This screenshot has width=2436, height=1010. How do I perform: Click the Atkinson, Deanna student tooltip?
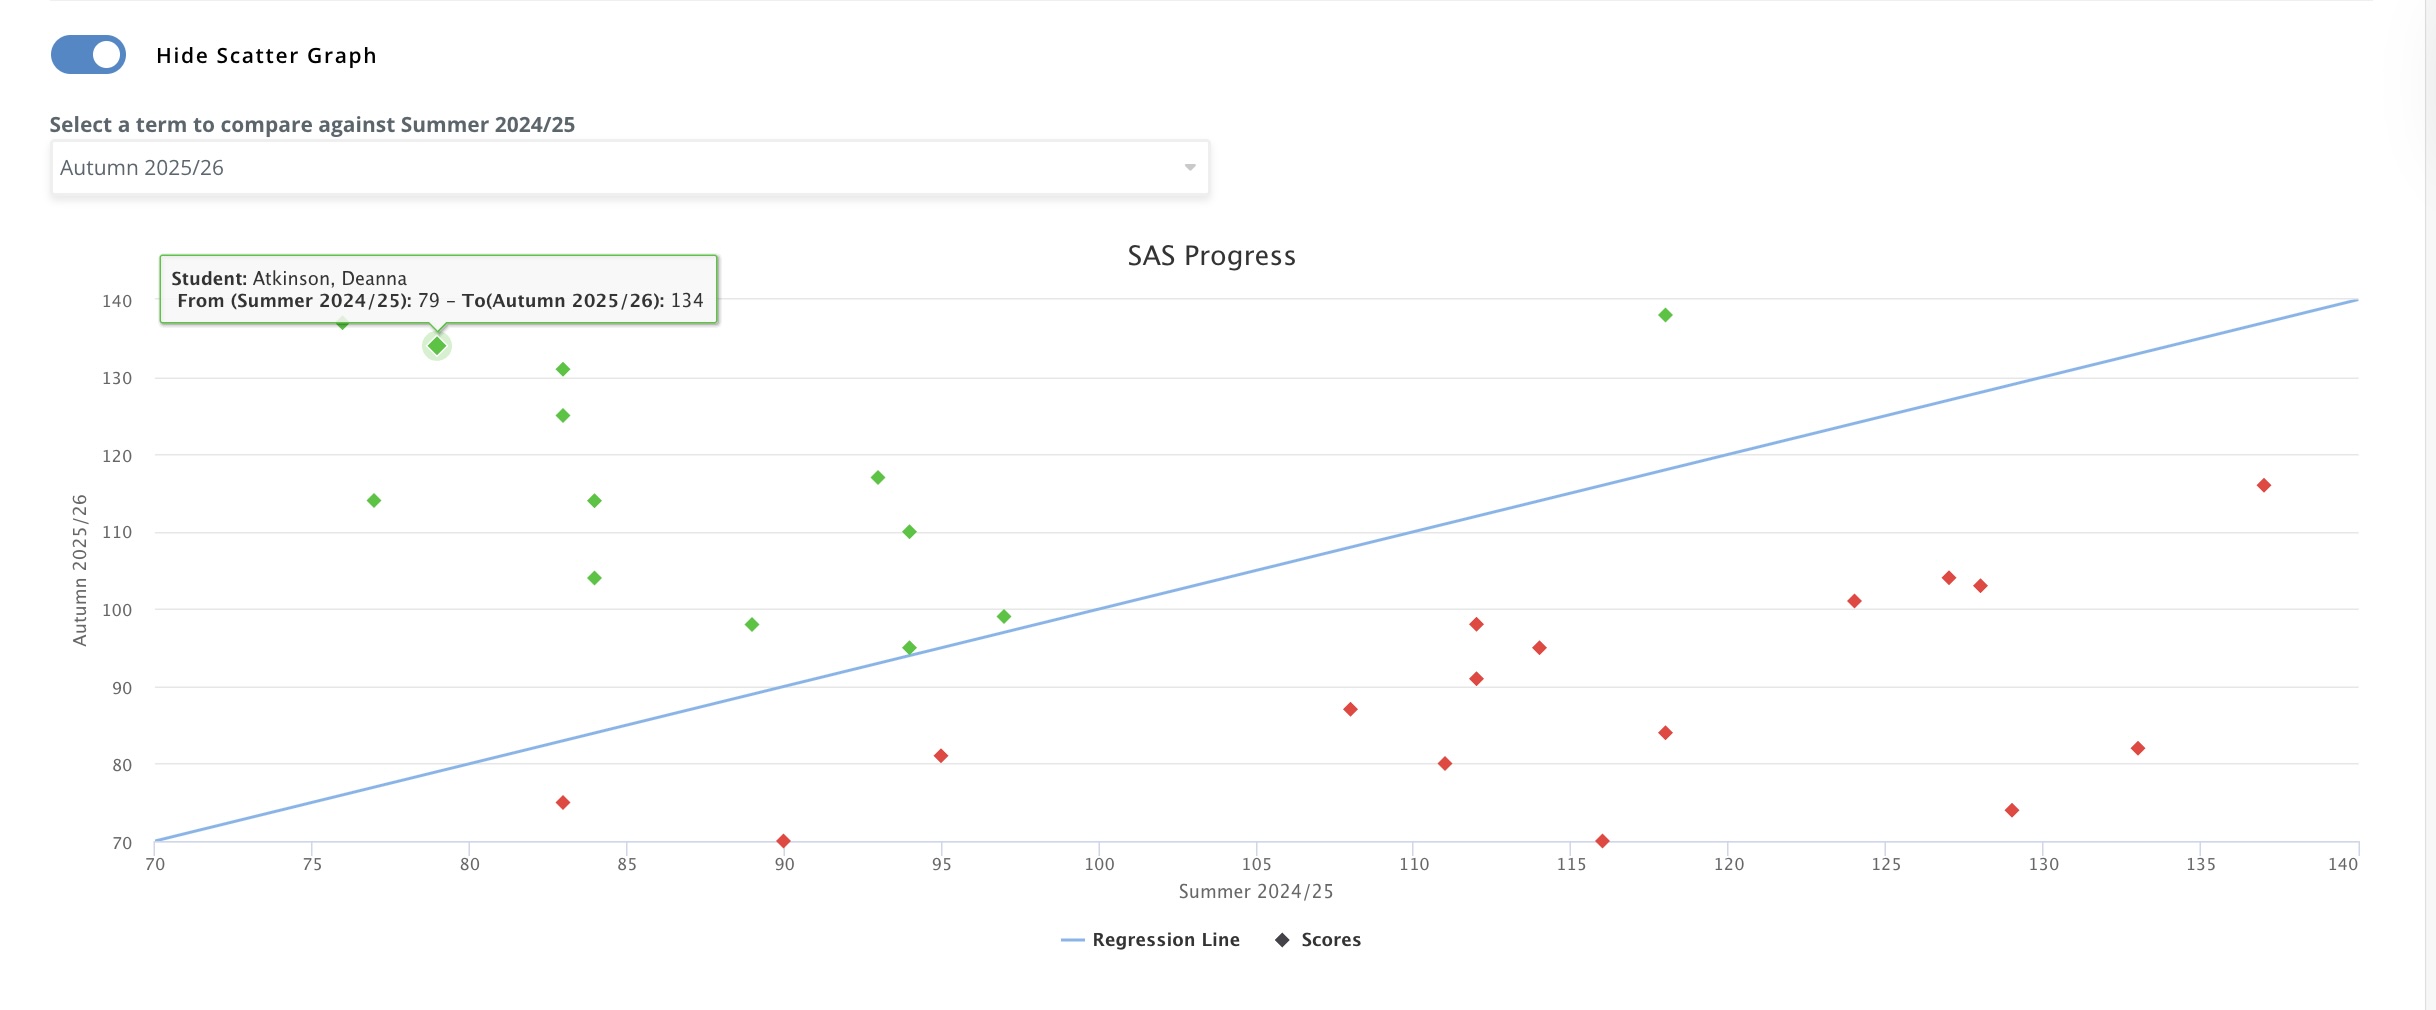coord(438,289)
